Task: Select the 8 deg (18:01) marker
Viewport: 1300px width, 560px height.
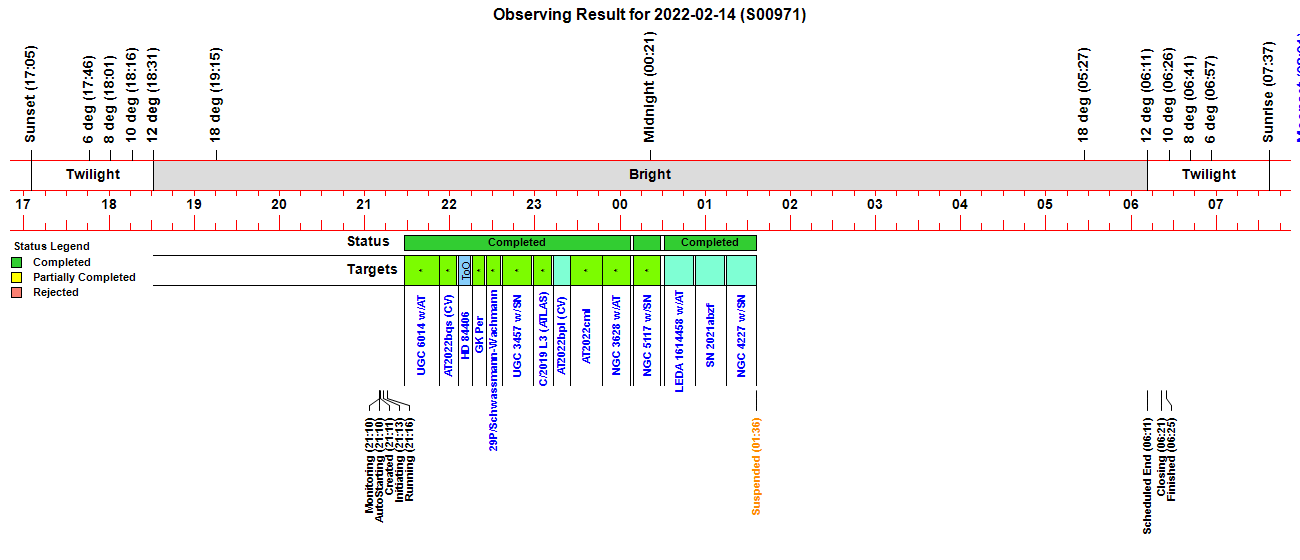Action: click(x=110, y=100)
